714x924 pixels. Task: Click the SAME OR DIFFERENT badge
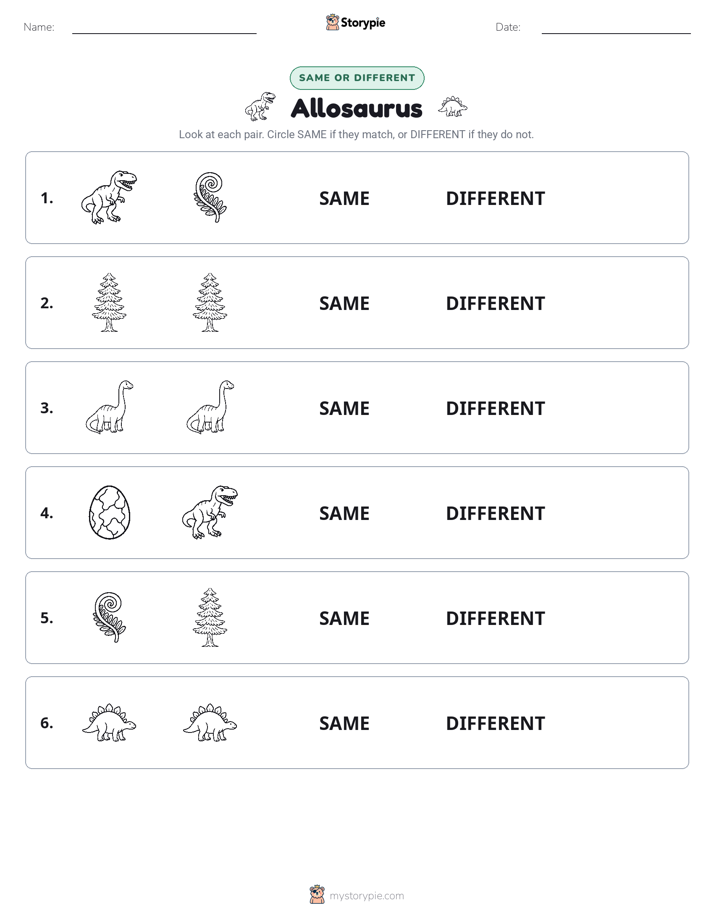[x=357, y=78]
